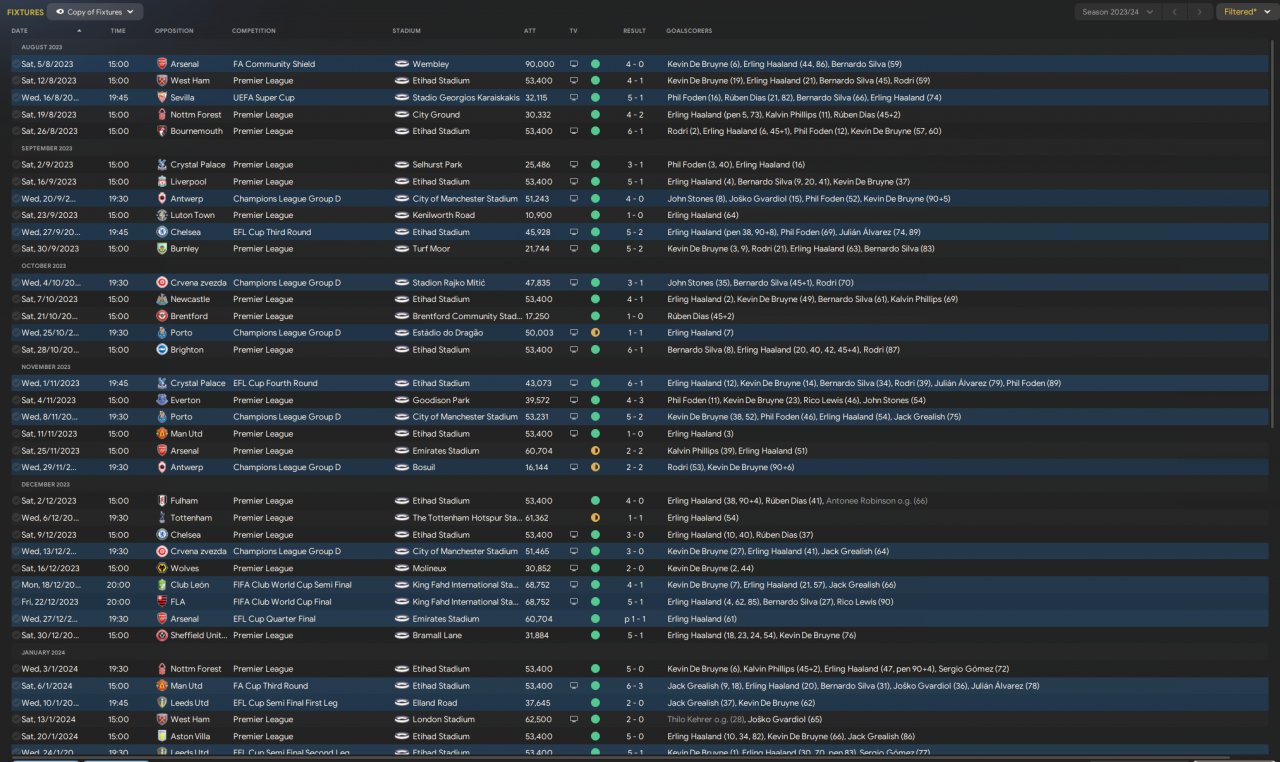
Task: Click the TV icon in the Sevilla row
Action: pos(574,98)
